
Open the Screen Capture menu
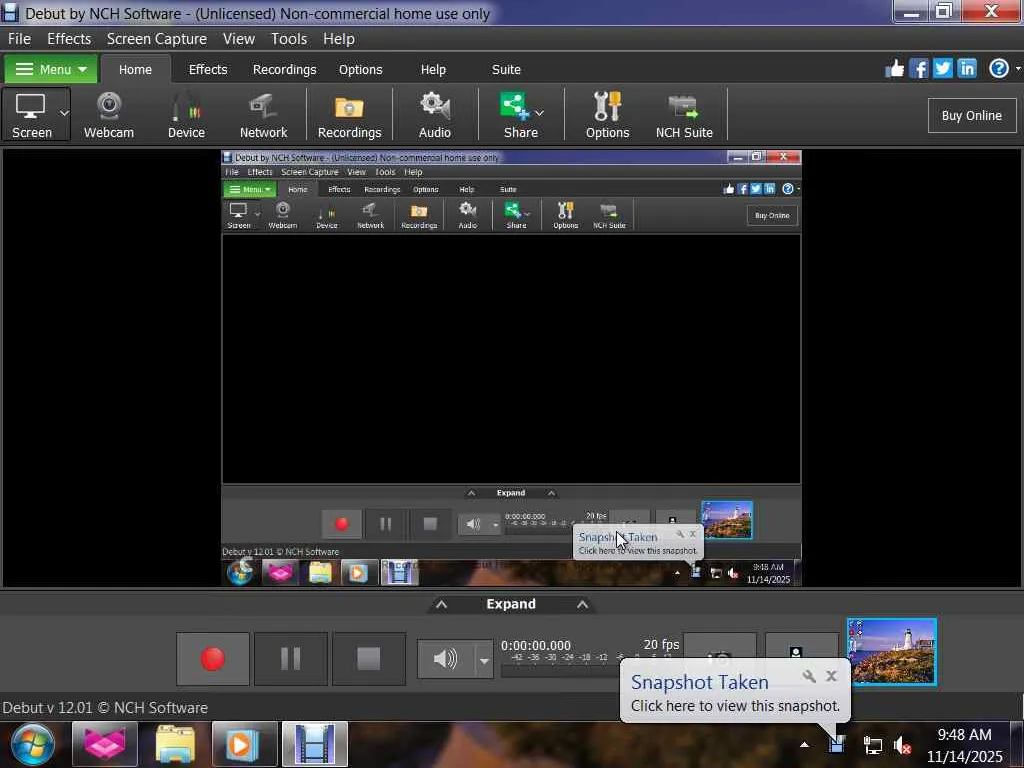pos(157,38)
